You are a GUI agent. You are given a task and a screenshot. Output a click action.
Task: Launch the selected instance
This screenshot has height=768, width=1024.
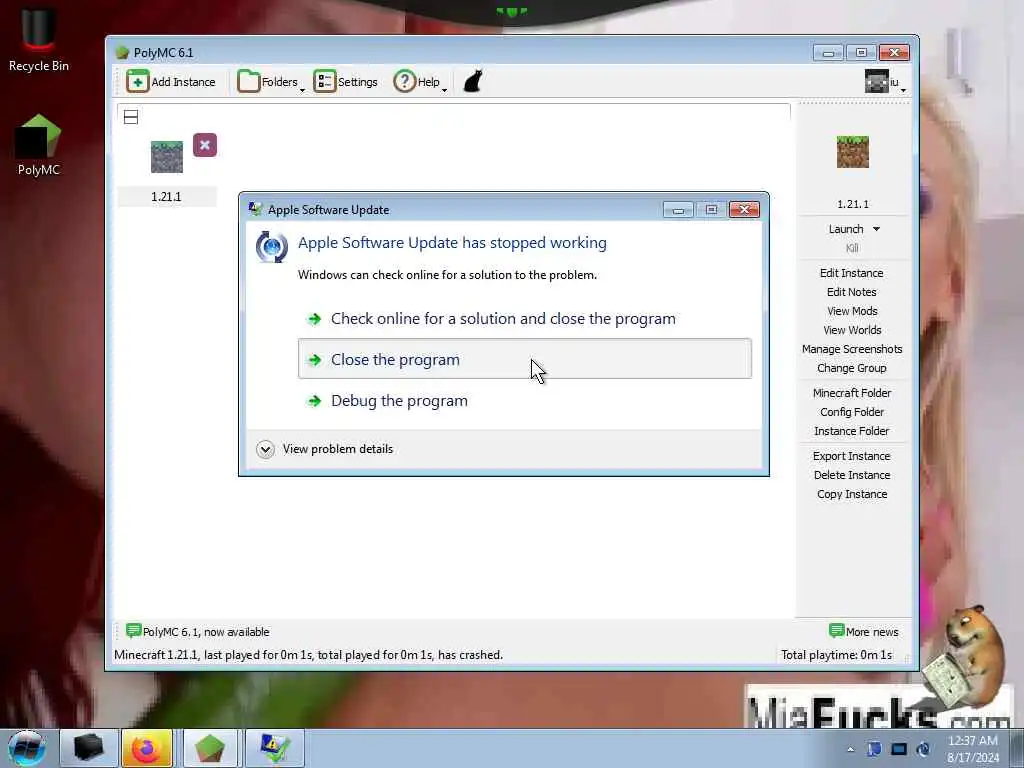(846, 229)
